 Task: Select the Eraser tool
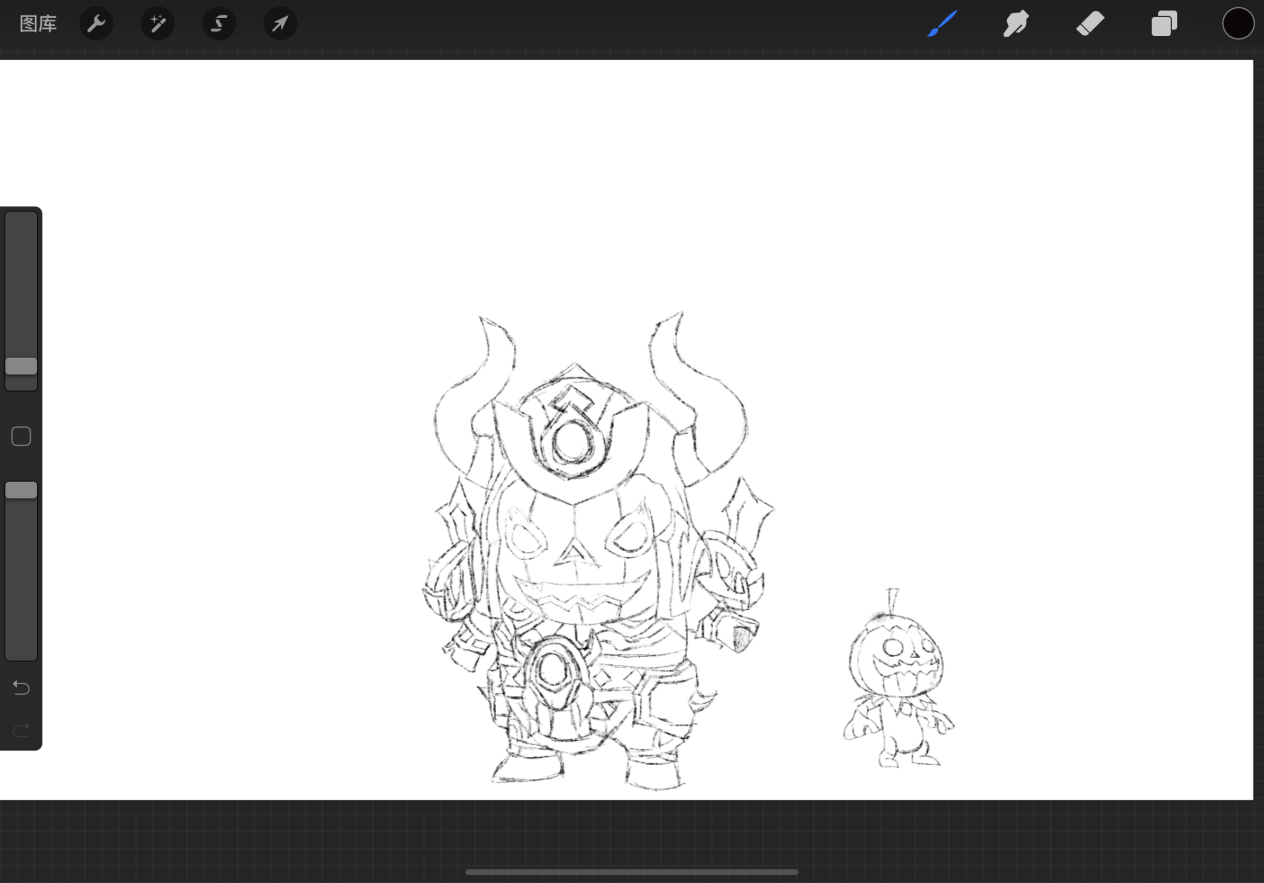click(1090, 24)
